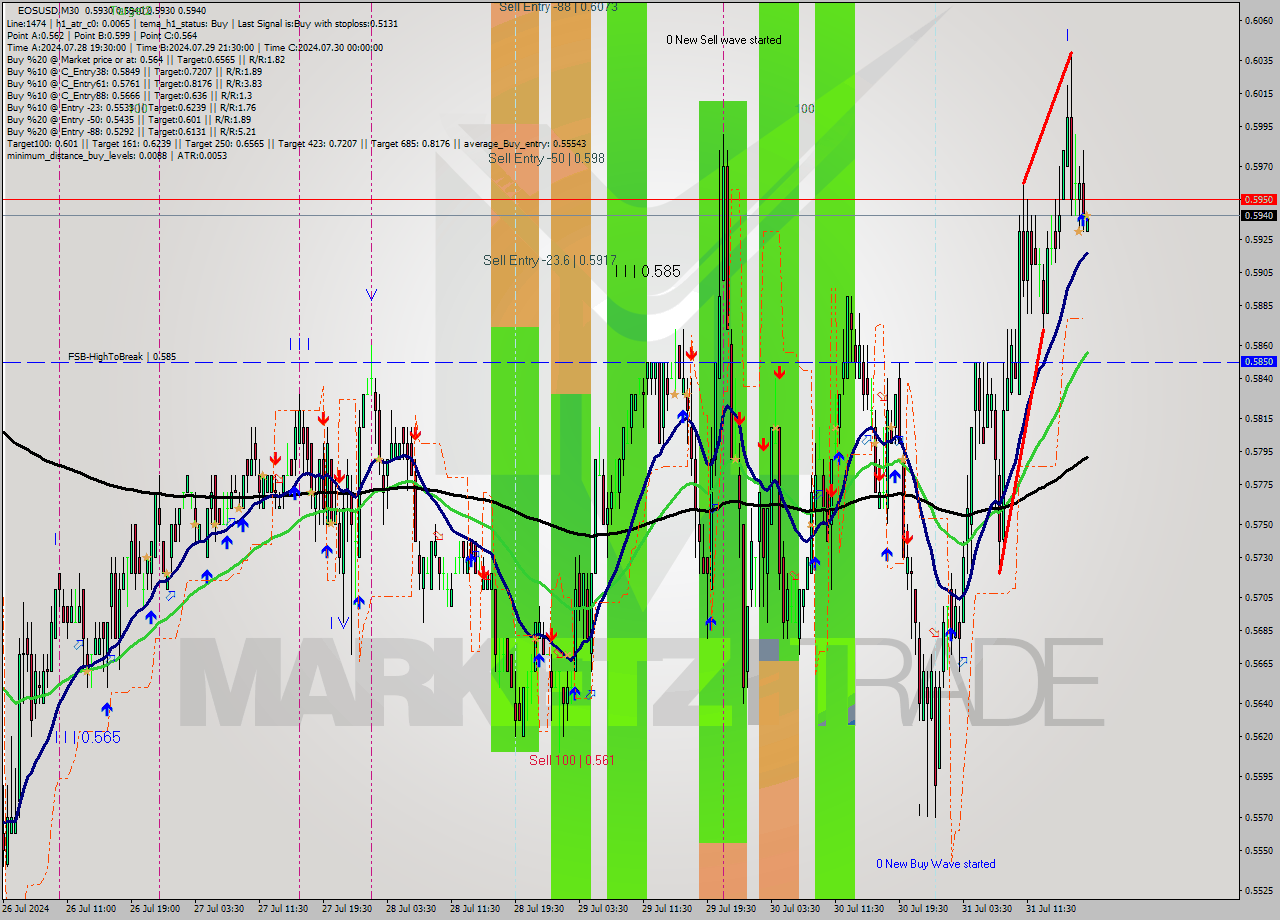Click the '29 Jul 03:30' time axis label
The image size is (1280, 920).
[x=603, y=909]
